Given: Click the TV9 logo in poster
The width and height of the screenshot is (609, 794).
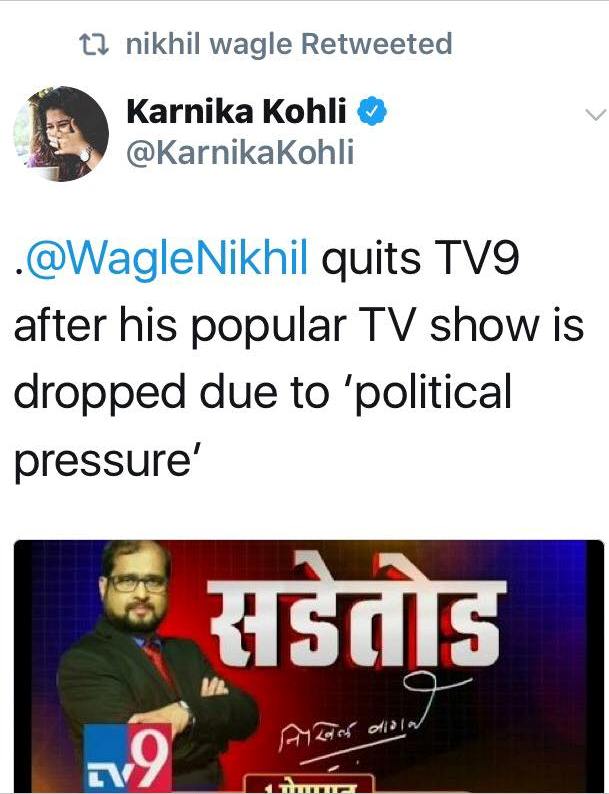Looking at the screenshot, I should pos(128,759).
